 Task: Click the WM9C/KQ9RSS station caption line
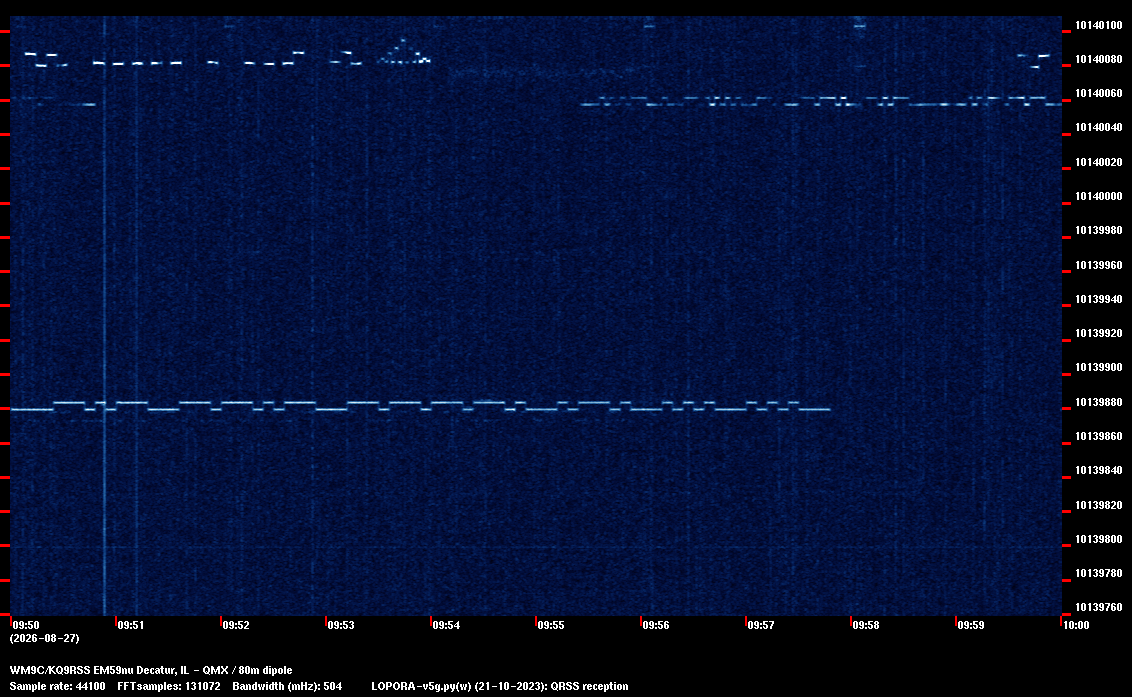[x=151, y=670]
